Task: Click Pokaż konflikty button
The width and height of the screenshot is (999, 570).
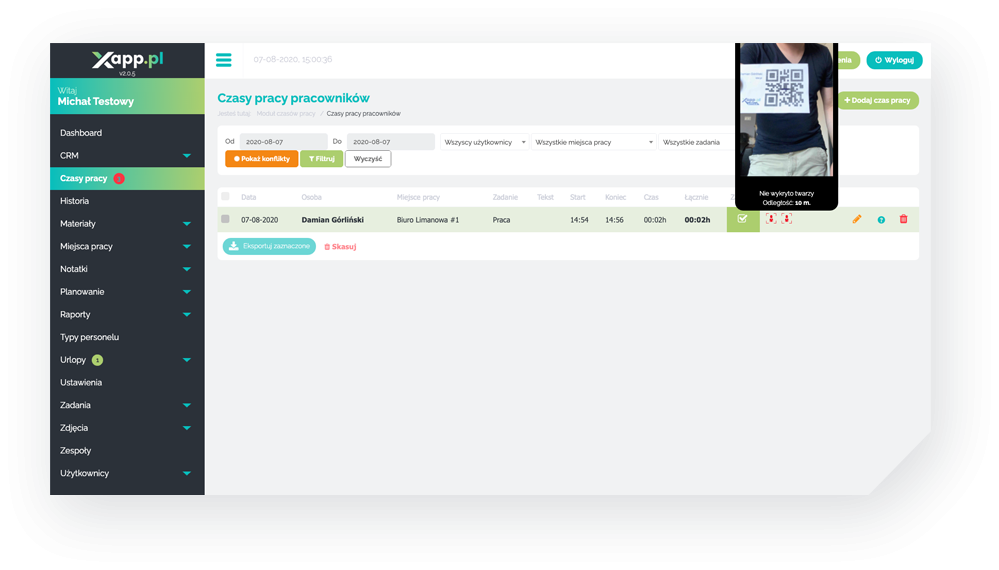Action: click(261, 159)
